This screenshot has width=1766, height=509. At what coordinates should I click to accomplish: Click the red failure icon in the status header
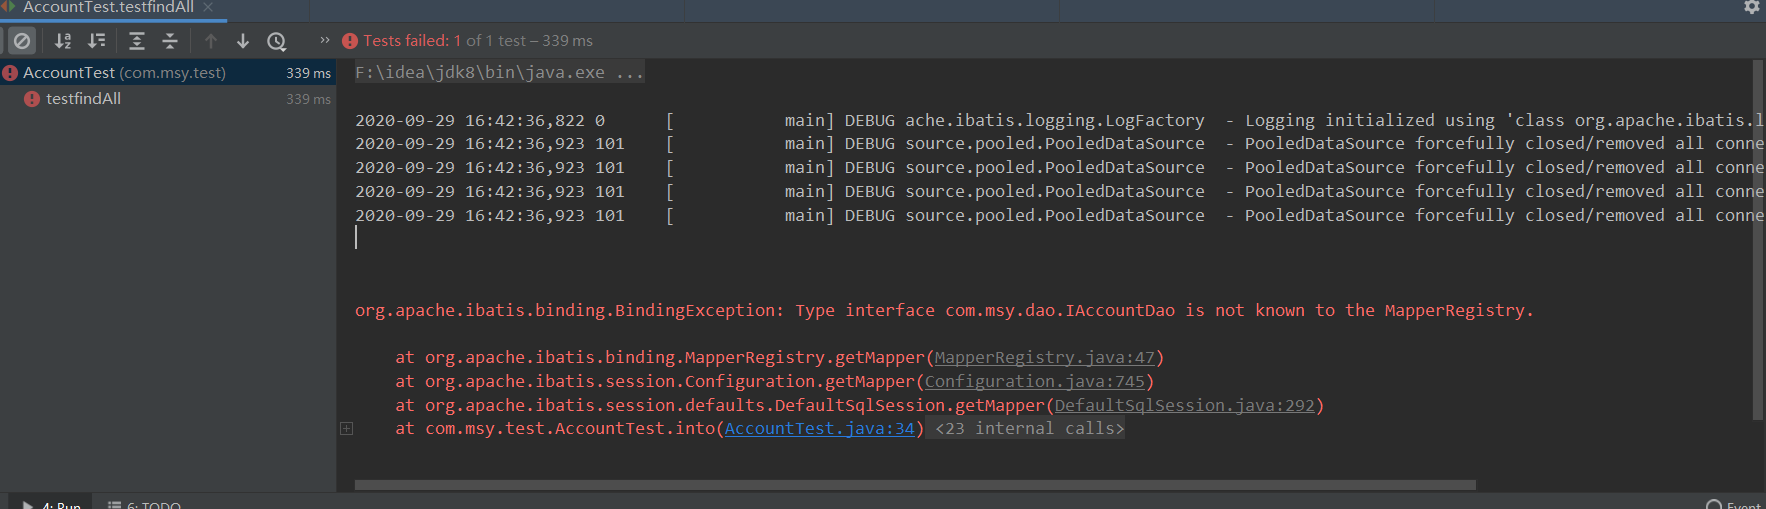click(350, 41)
